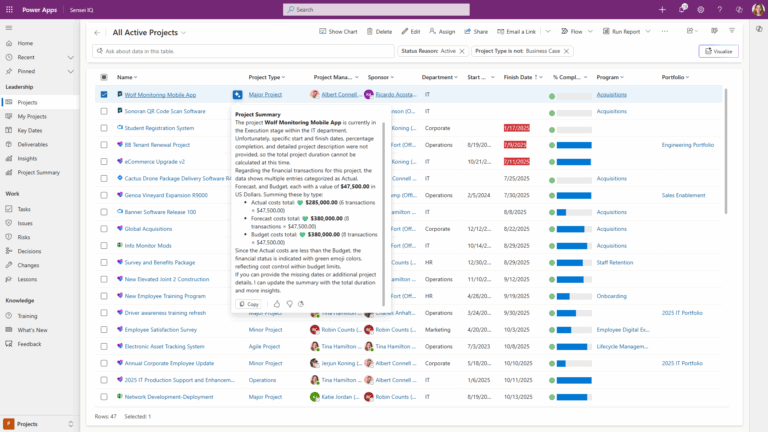The height and width of the screenshot is (432, 768).
Task: Click Delete in the toolbar
Action: 380,31
